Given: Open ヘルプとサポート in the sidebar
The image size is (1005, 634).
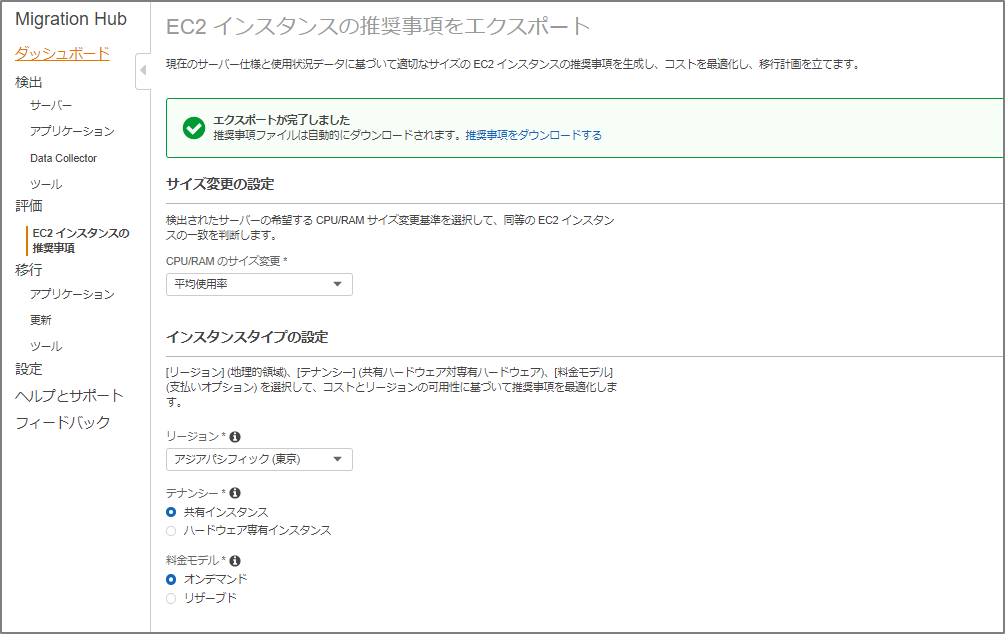Looking at the screenshot, I should (x=69, y=396).
